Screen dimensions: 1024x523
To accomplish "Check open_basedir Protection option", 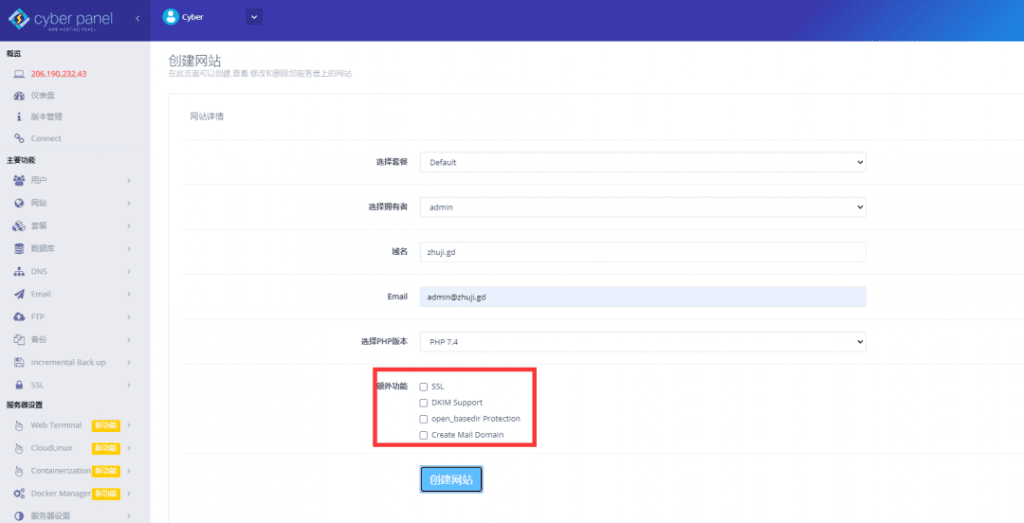I will [424, 419].
